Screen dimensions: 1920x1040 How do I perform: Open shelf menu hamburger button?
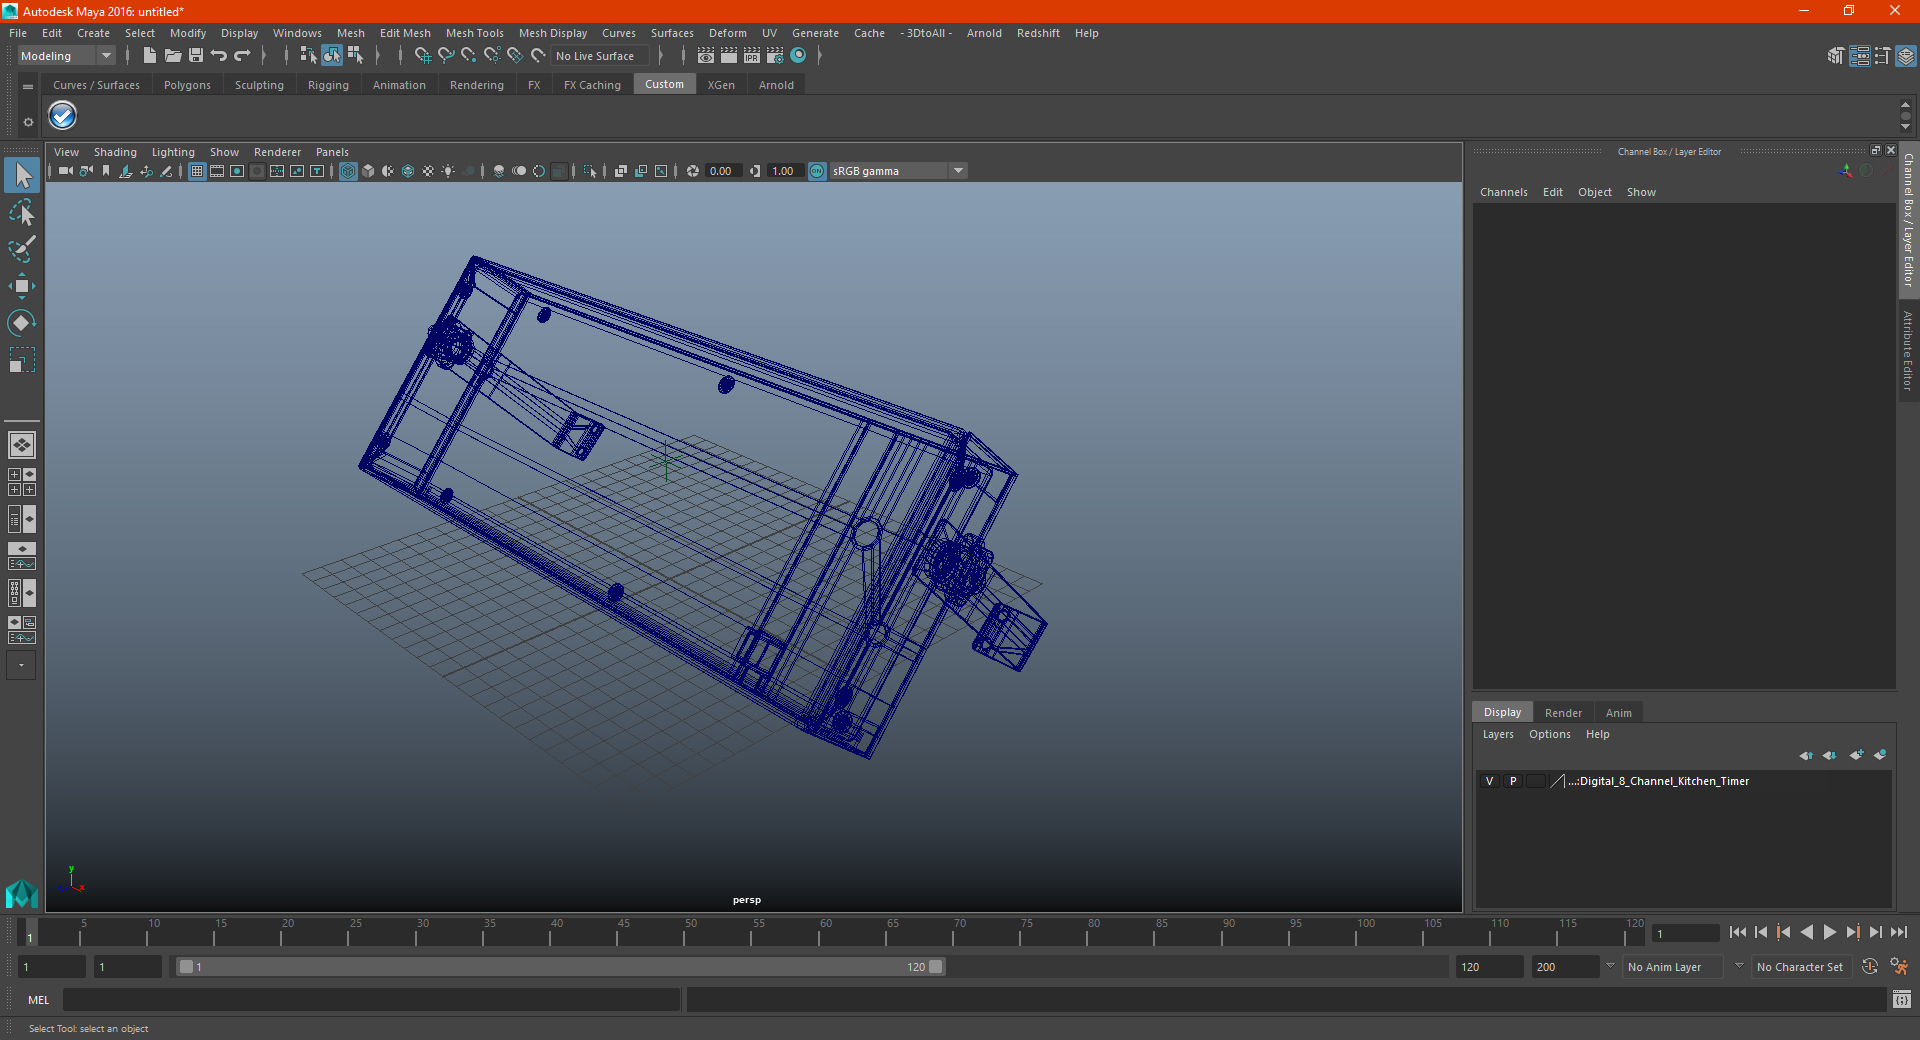click(x=28, y=87)
